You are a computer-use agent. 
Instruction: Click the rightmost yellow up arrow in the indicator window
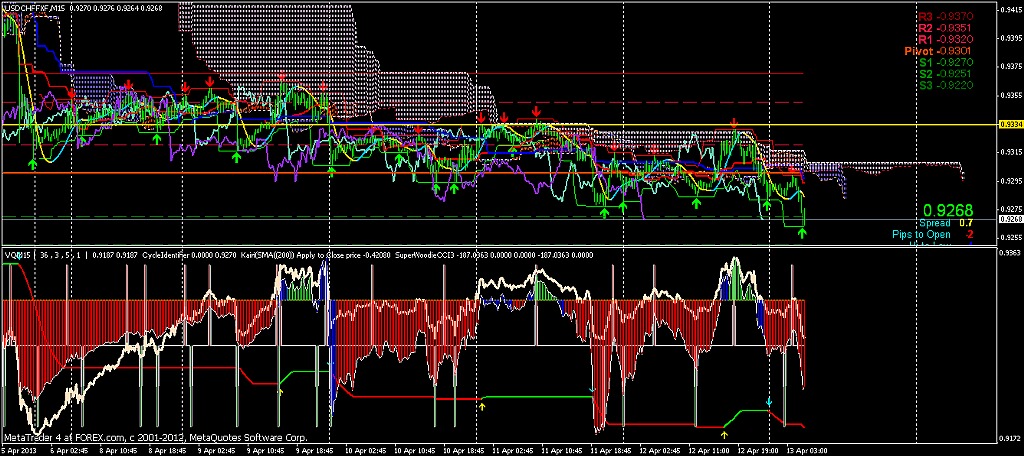click(x=724, y=434)
